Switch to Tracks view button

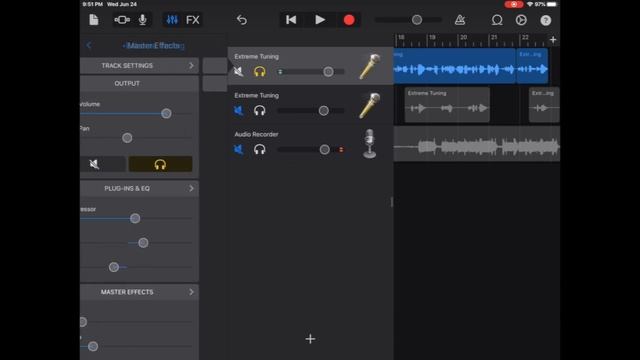pyautogui.click(x=122, y=20)
